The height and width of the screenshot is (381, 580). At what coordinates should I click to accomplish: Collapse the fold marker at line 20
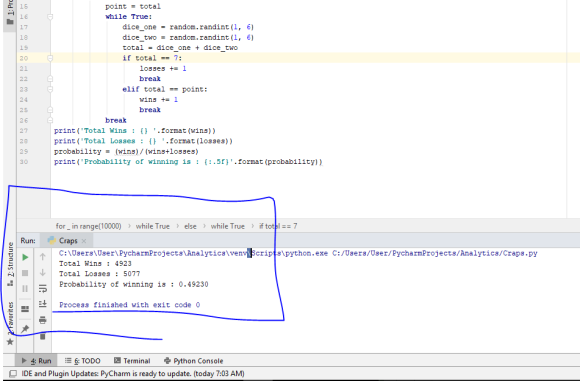tap(50, 58)
